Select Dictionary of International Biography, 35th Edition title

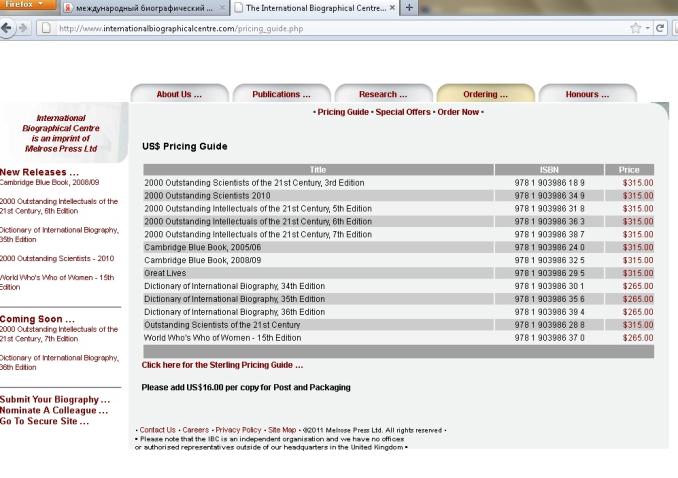click(x=234, y=299)
